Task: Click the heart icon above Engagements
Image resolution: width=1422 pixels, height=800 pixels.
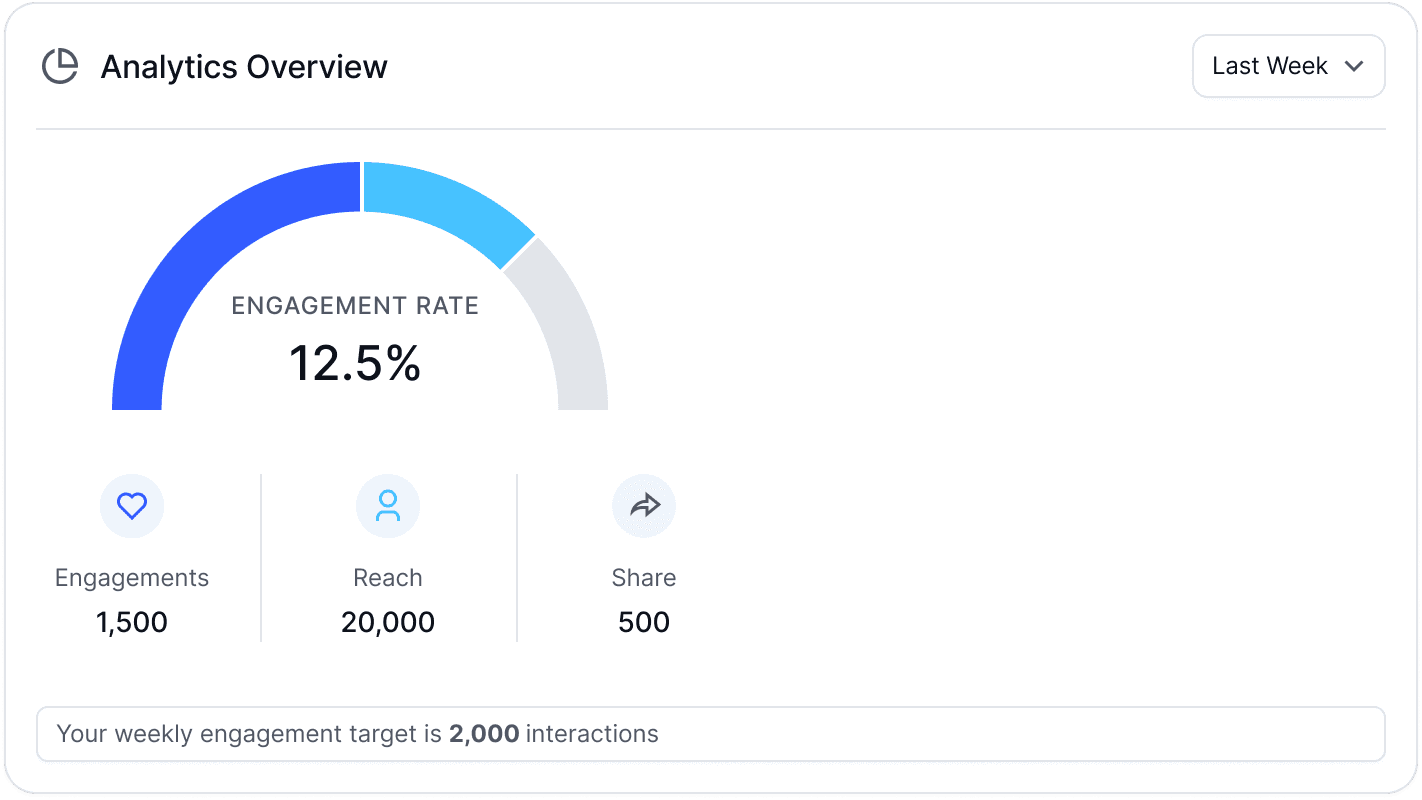Action: [x=132, y=506]
